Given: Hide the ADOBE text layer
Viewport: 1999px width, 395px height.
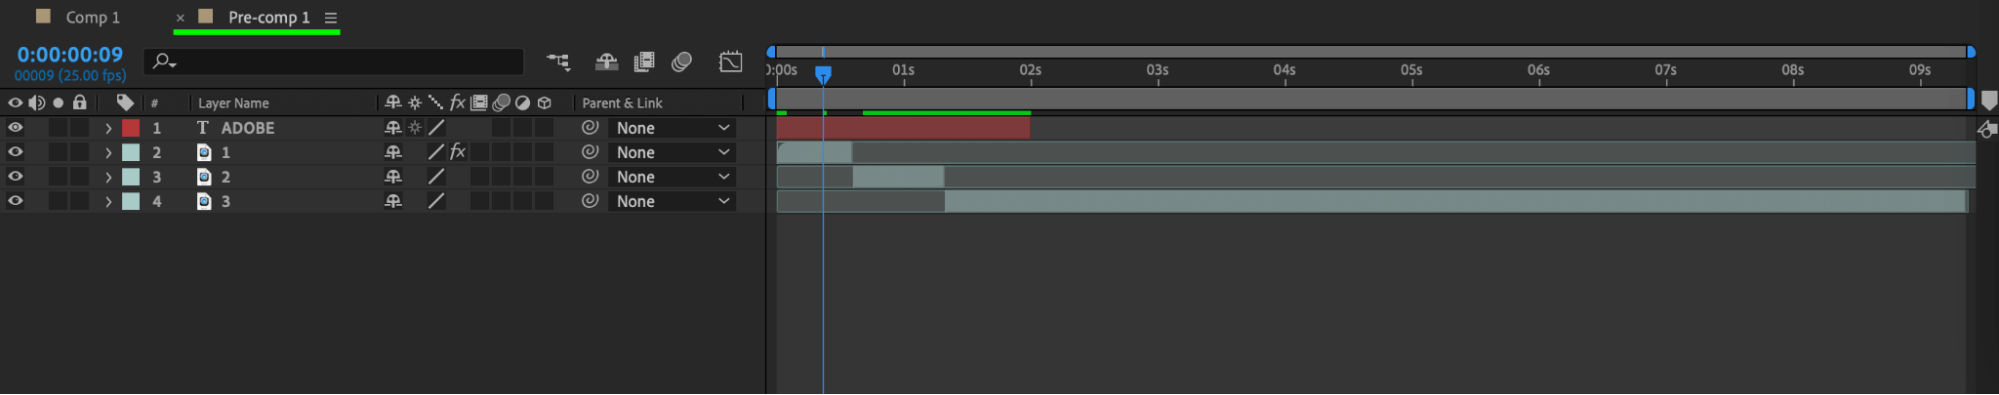Looking at the screenshot, I should click(15, 128).
